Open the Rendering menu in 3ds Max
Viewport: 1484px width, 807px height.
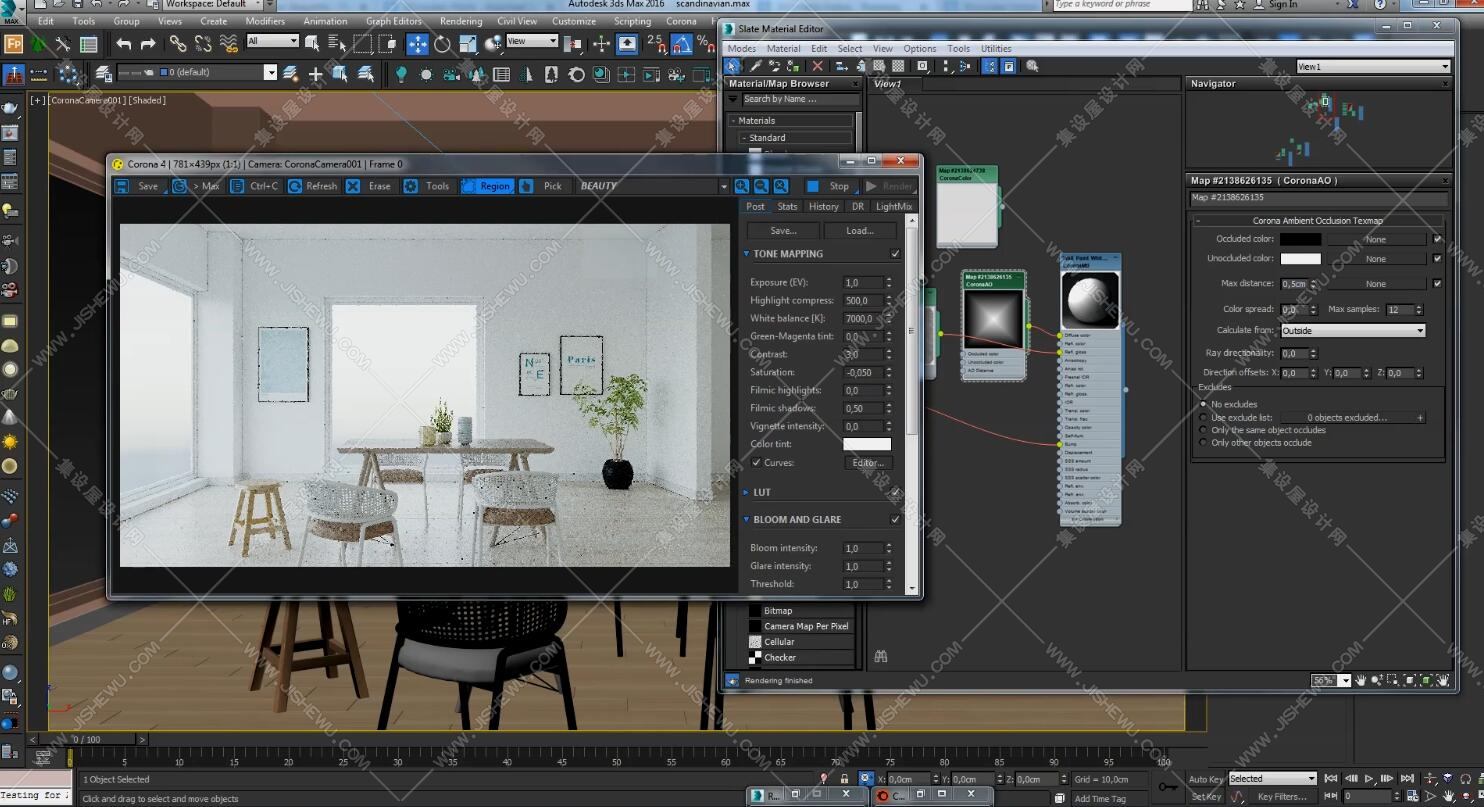coord(460,21)
